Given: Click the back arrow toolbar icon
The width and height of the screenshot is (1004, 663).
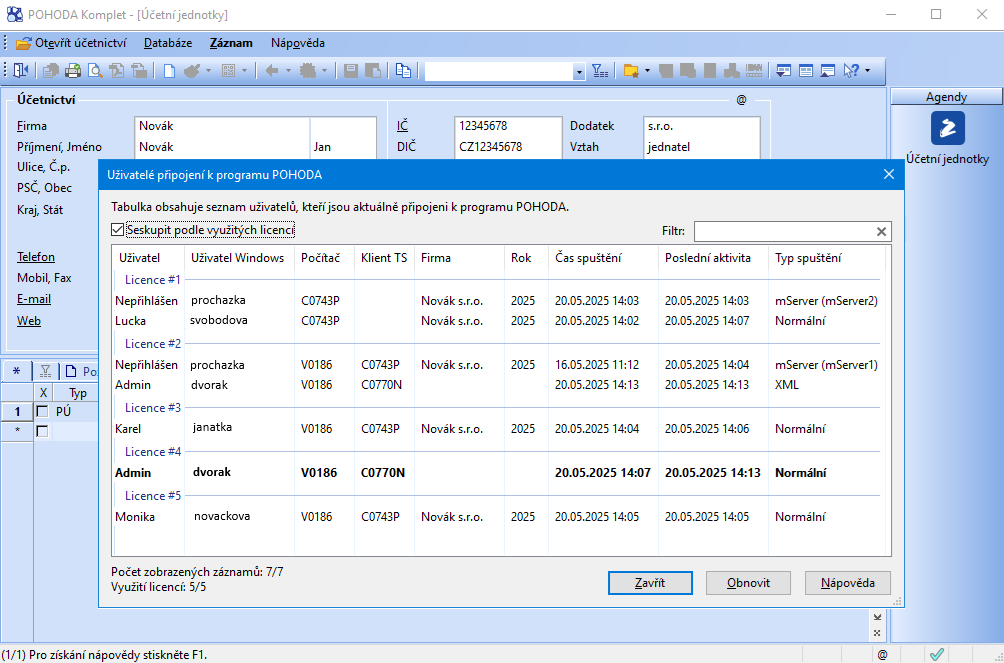Looking at the screenshot, I should click(271, 70).
